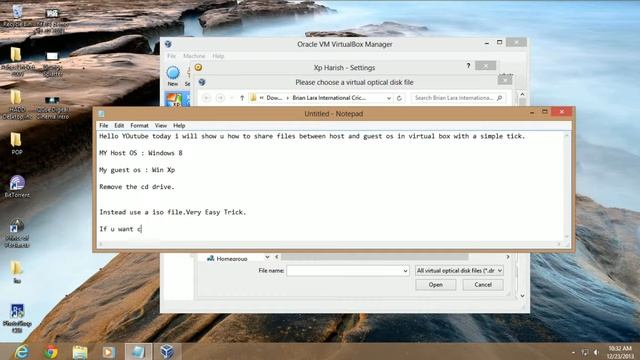
Task: Click Notepad horizontal scrollbar left arrow
Action: (x=101, y=244)
